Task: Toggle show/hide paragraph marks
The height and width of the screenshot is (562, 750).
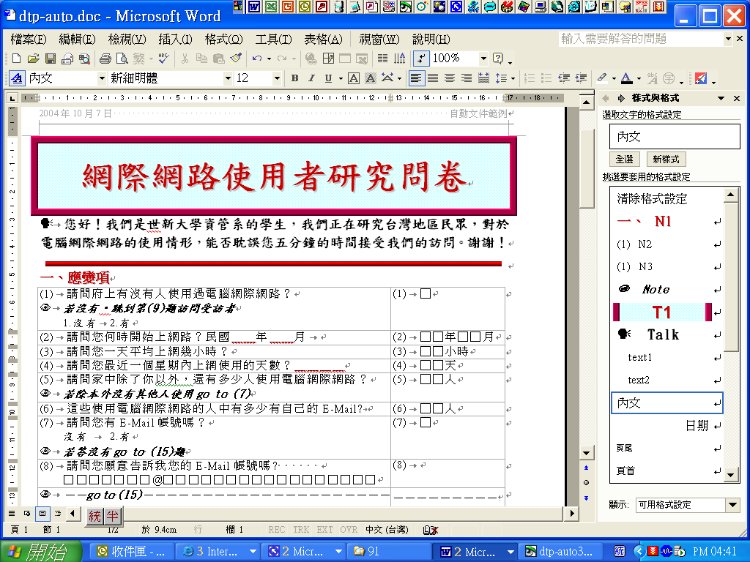Action: [420, 58]
